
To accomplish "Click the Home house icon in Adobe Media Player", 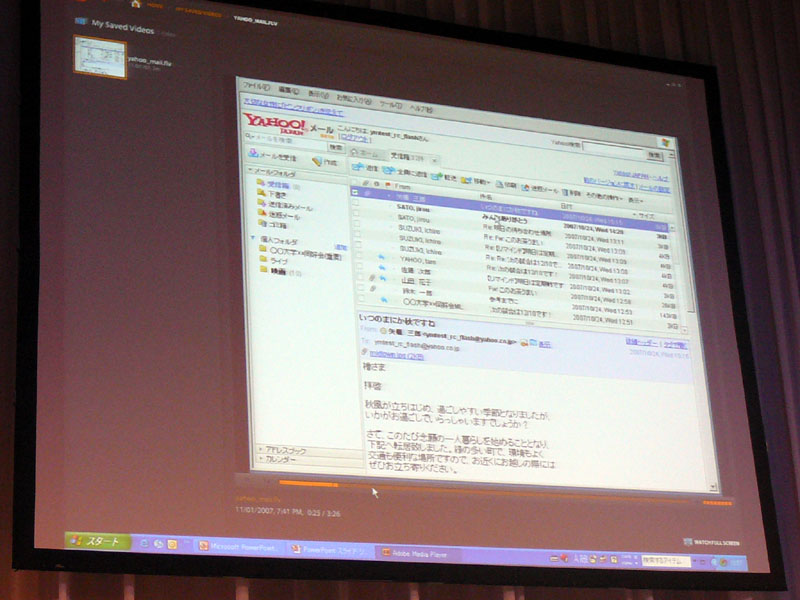I will [x=135, y=4].
